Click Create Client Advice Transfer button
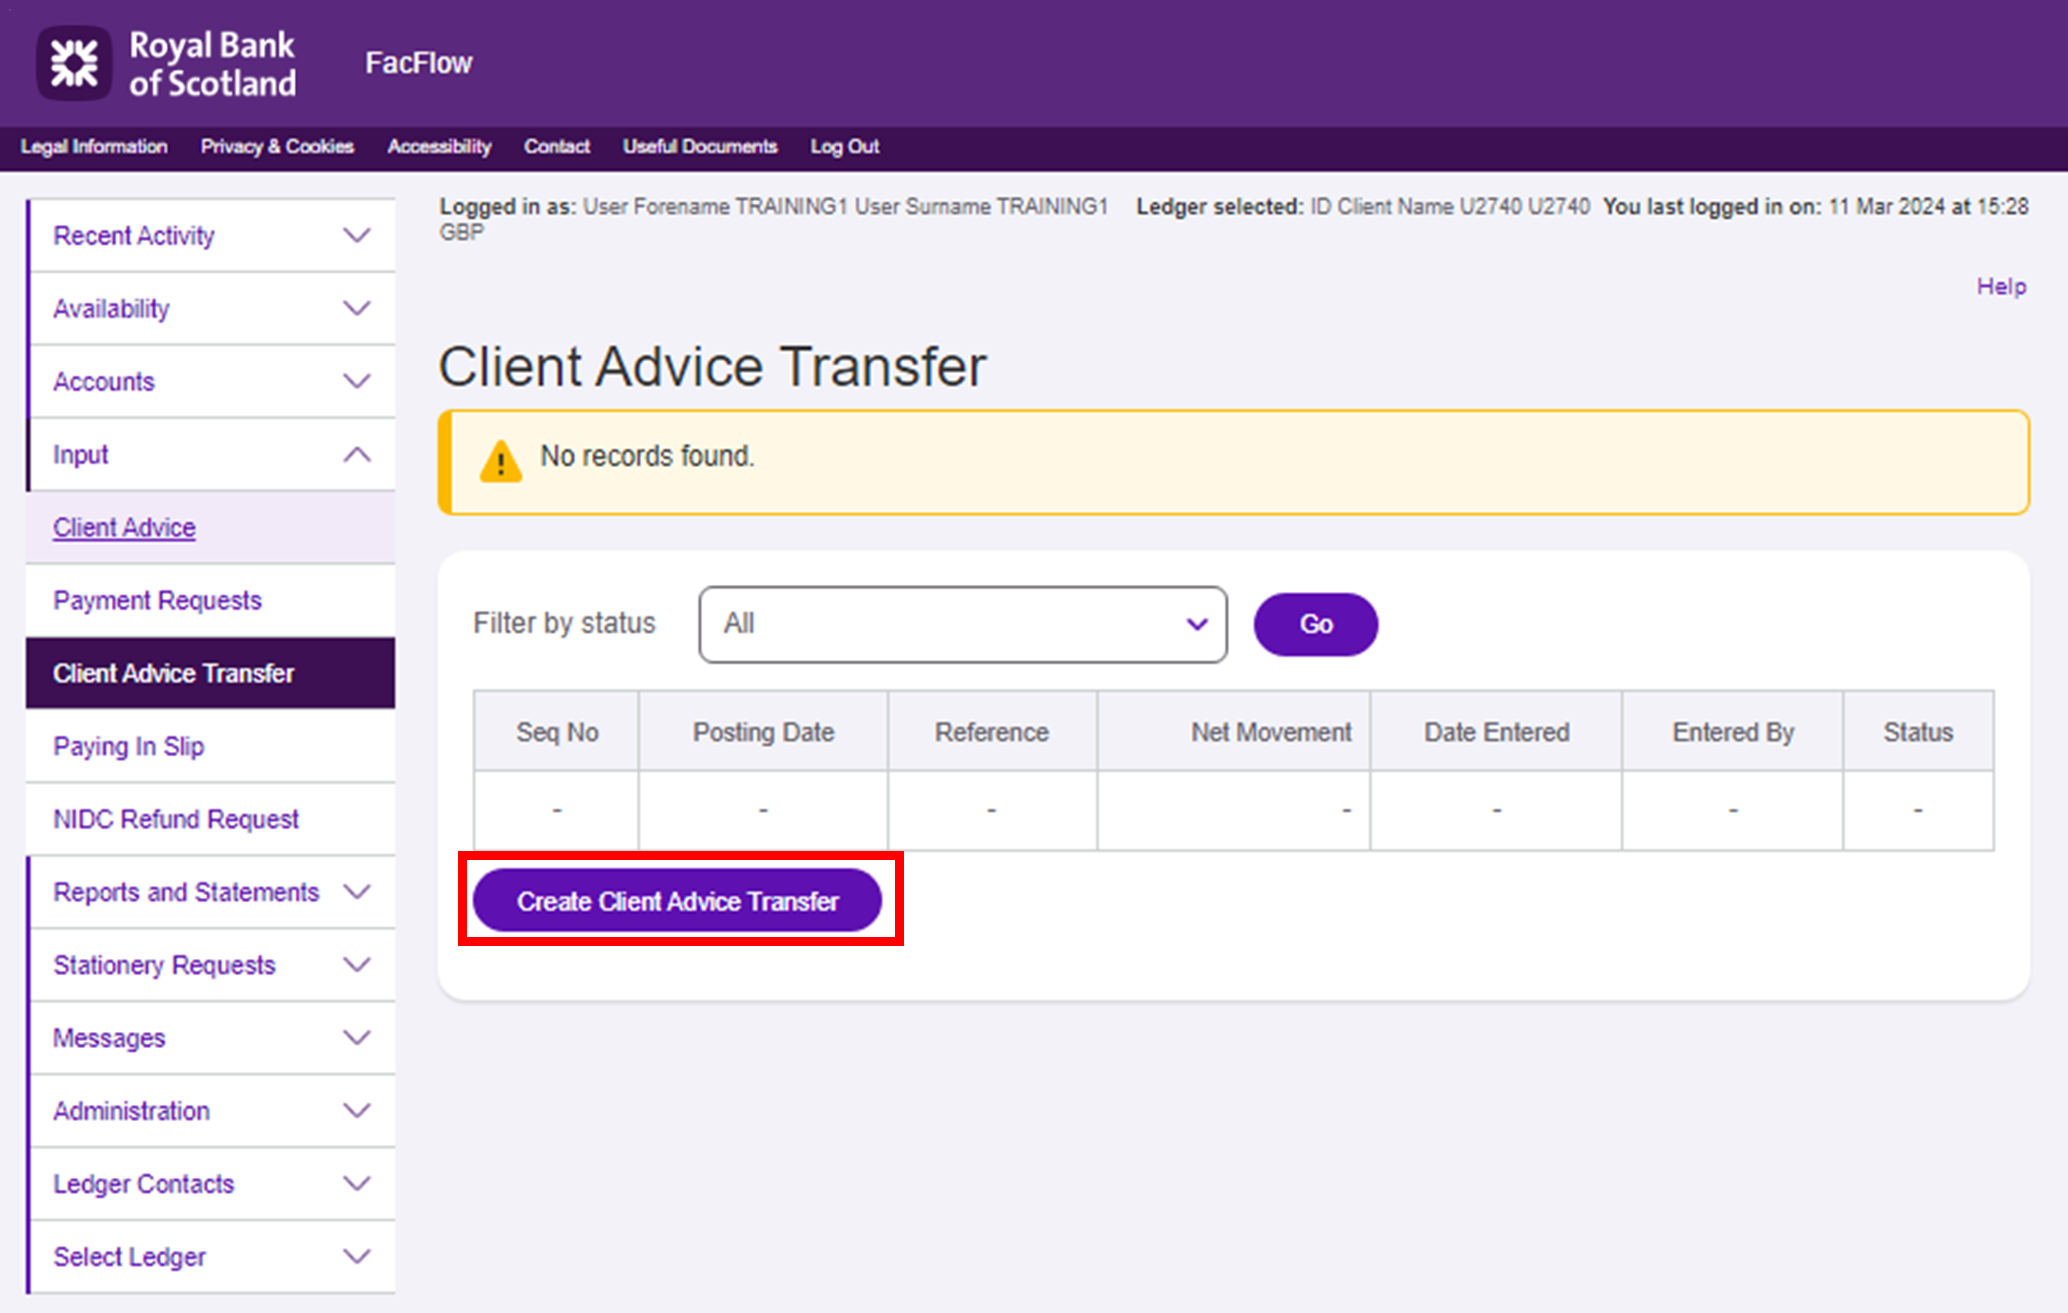The width and height of the screenshot is (2068, 1313). point(677,901)
